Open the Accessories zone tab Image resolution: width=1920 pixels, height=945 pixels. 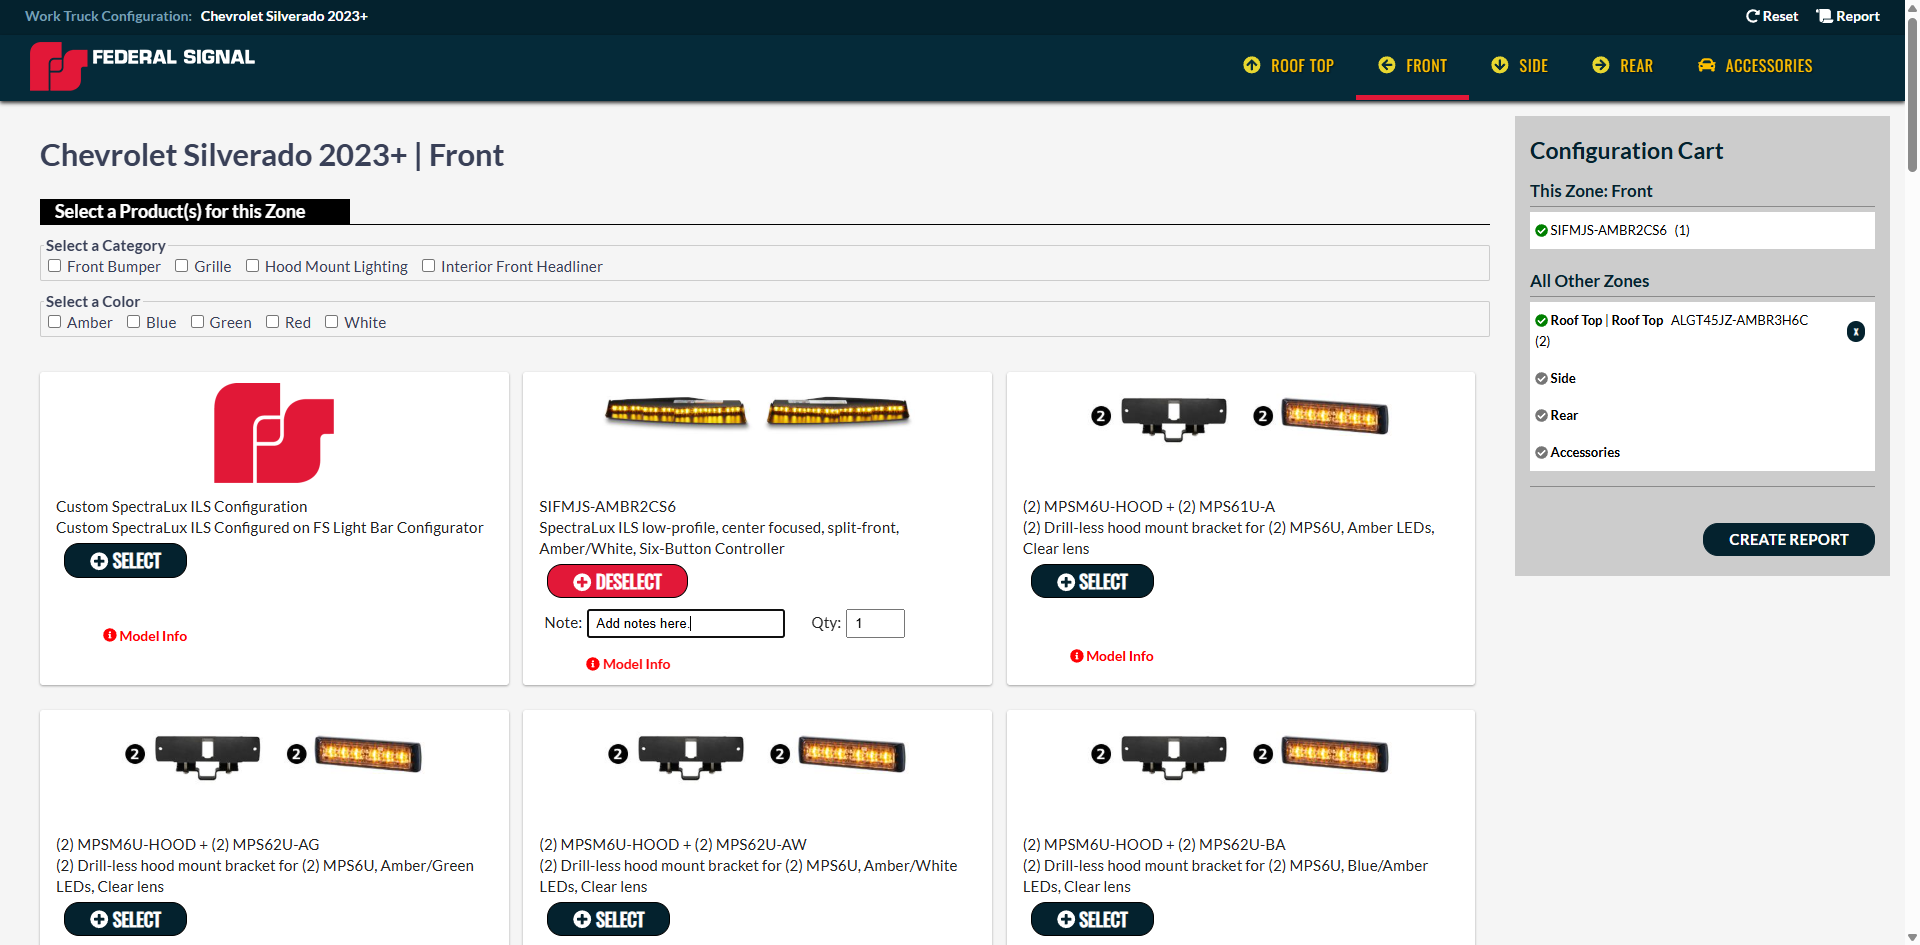coord(1755,66)
